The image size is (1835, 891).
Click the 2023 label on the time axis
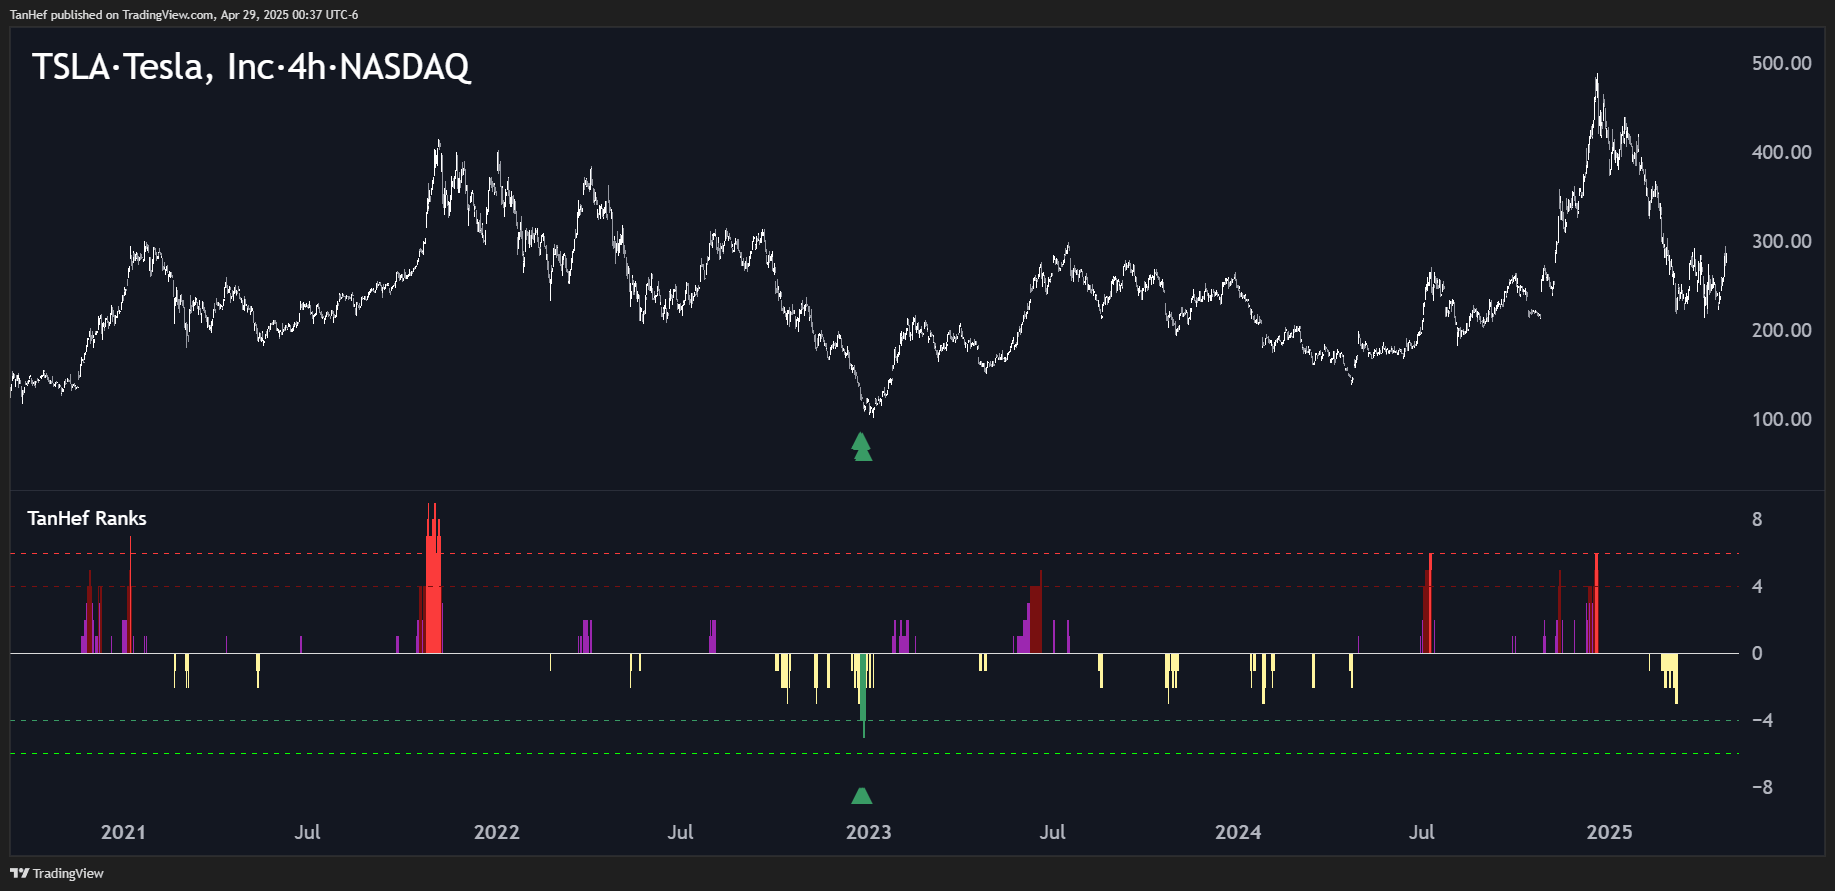click(868, 832)
